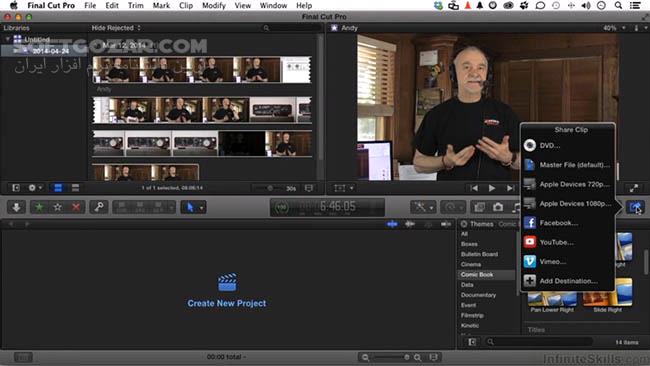Image resolution: width=650 pixels, height=366 pixels.
Task: Choose Master File (default) destination
Action: click(568, 165)
